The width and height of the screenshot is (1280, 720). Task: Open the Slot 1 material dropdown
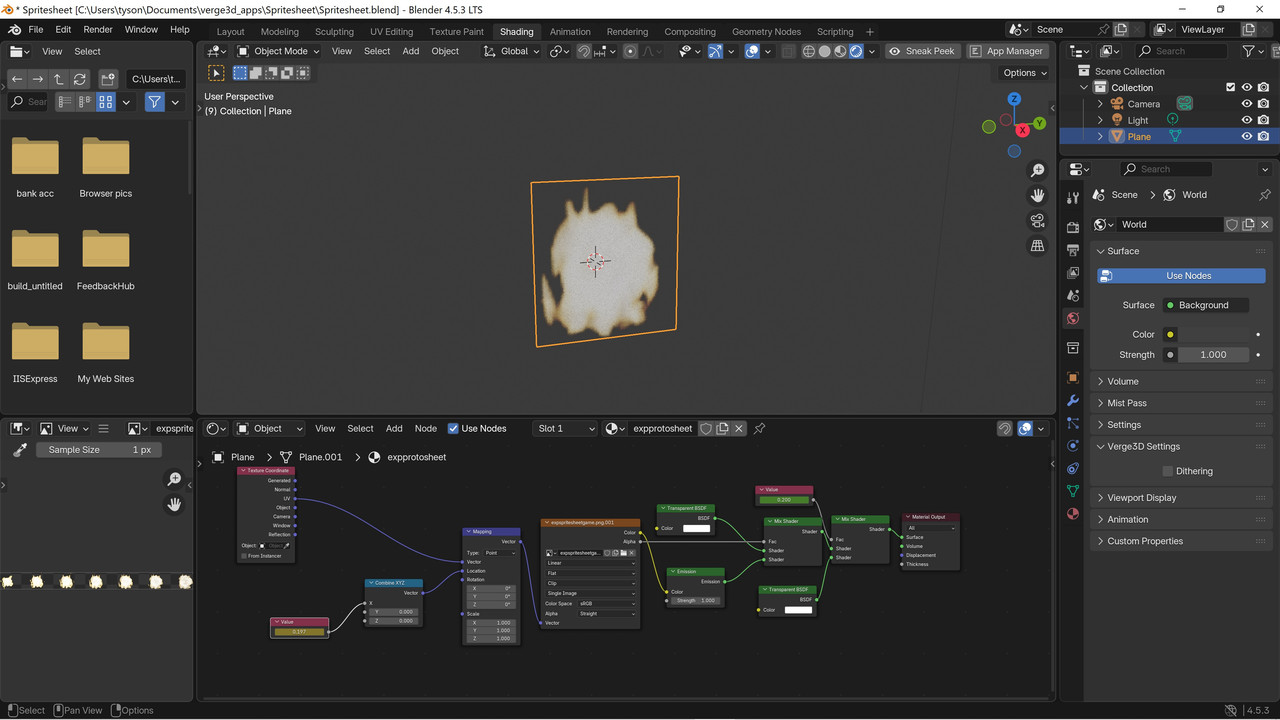tap(565, 429)
